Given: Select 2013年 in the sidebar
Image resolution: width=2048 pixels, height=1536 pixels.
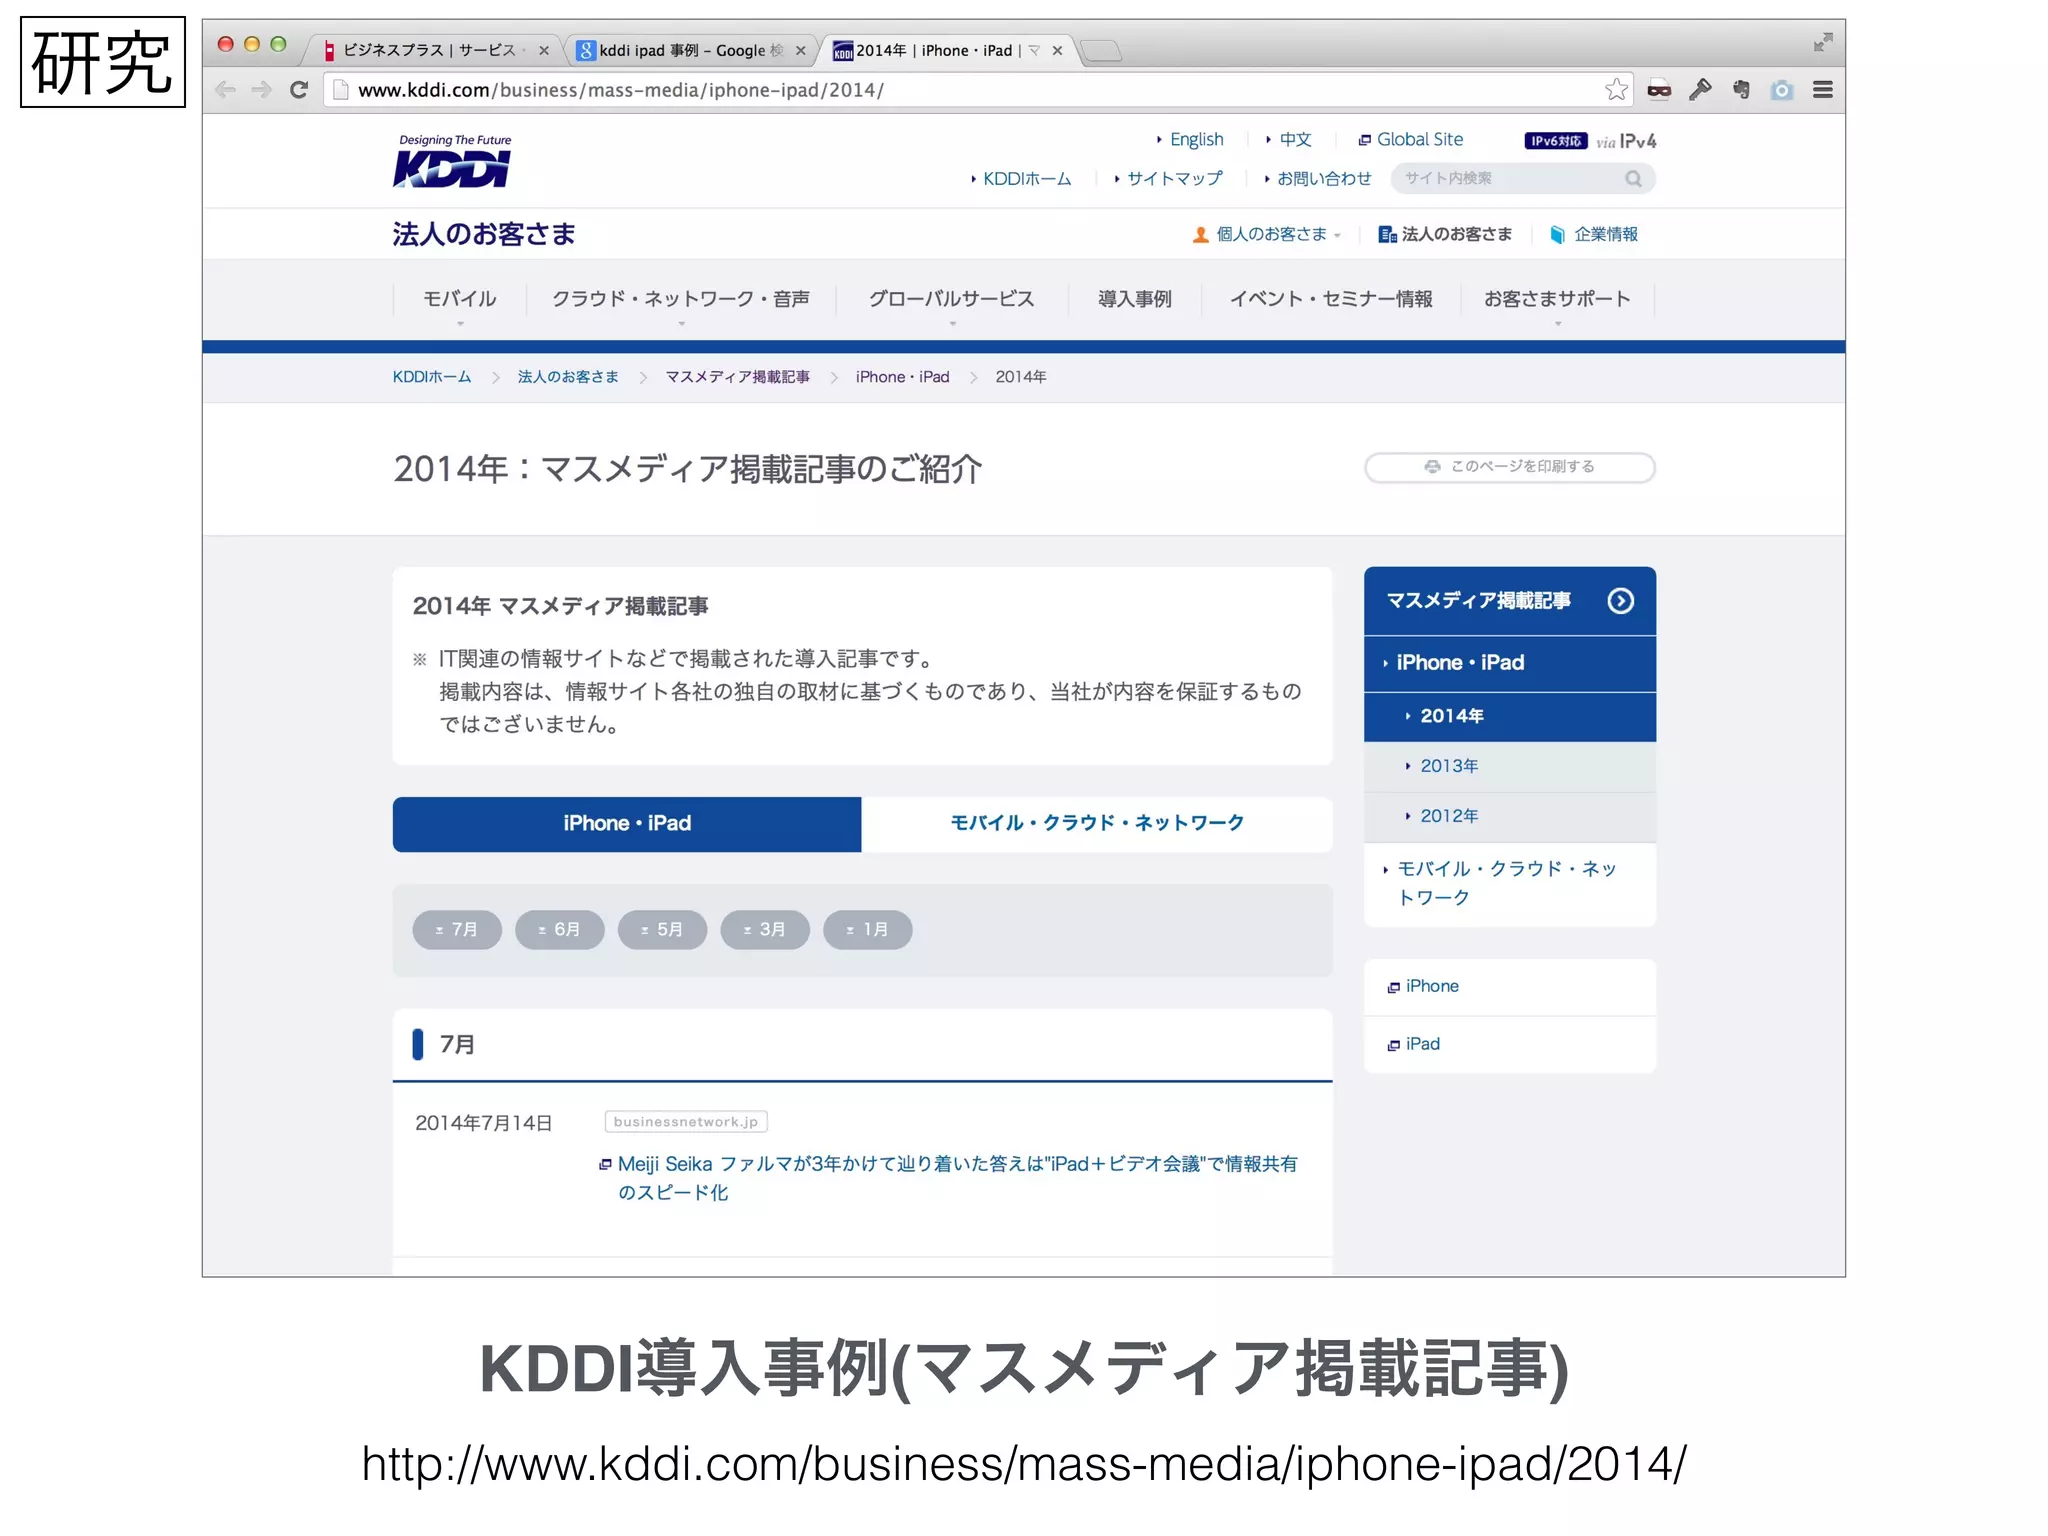Looking at the screenshot, I should tap(1509, 766).
